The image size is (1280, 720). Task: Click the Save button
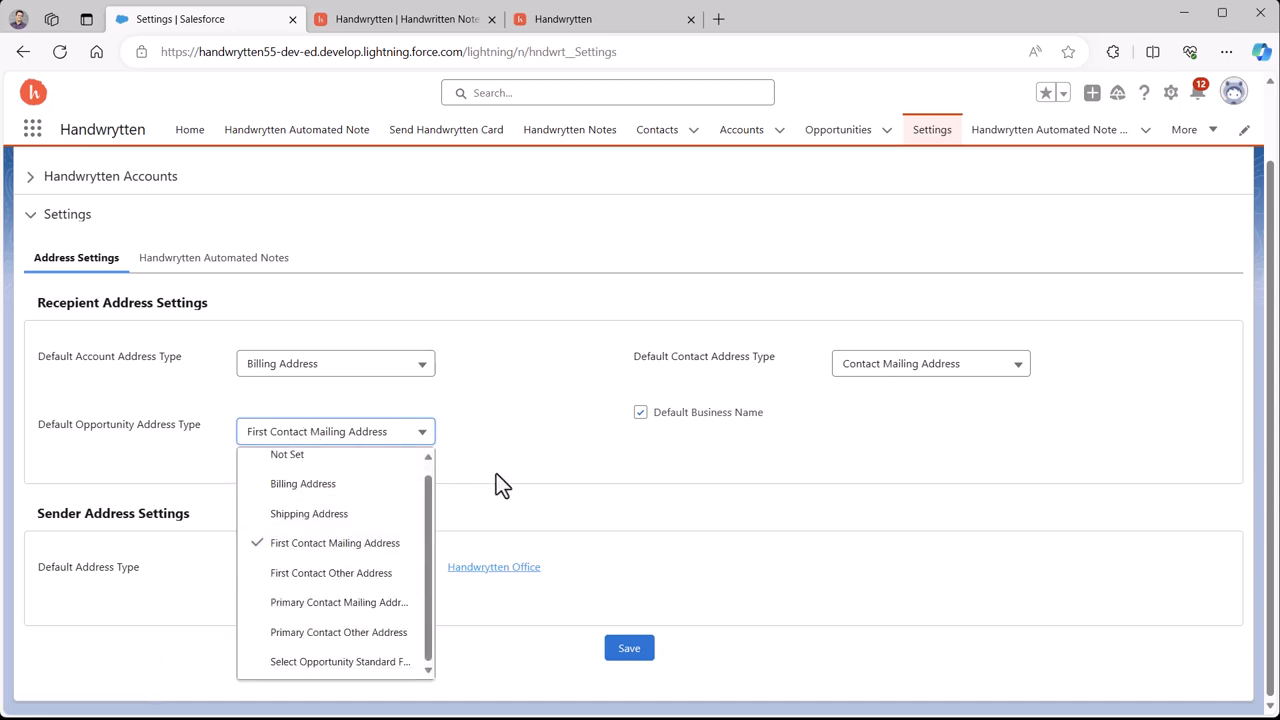tap(629, 648)
